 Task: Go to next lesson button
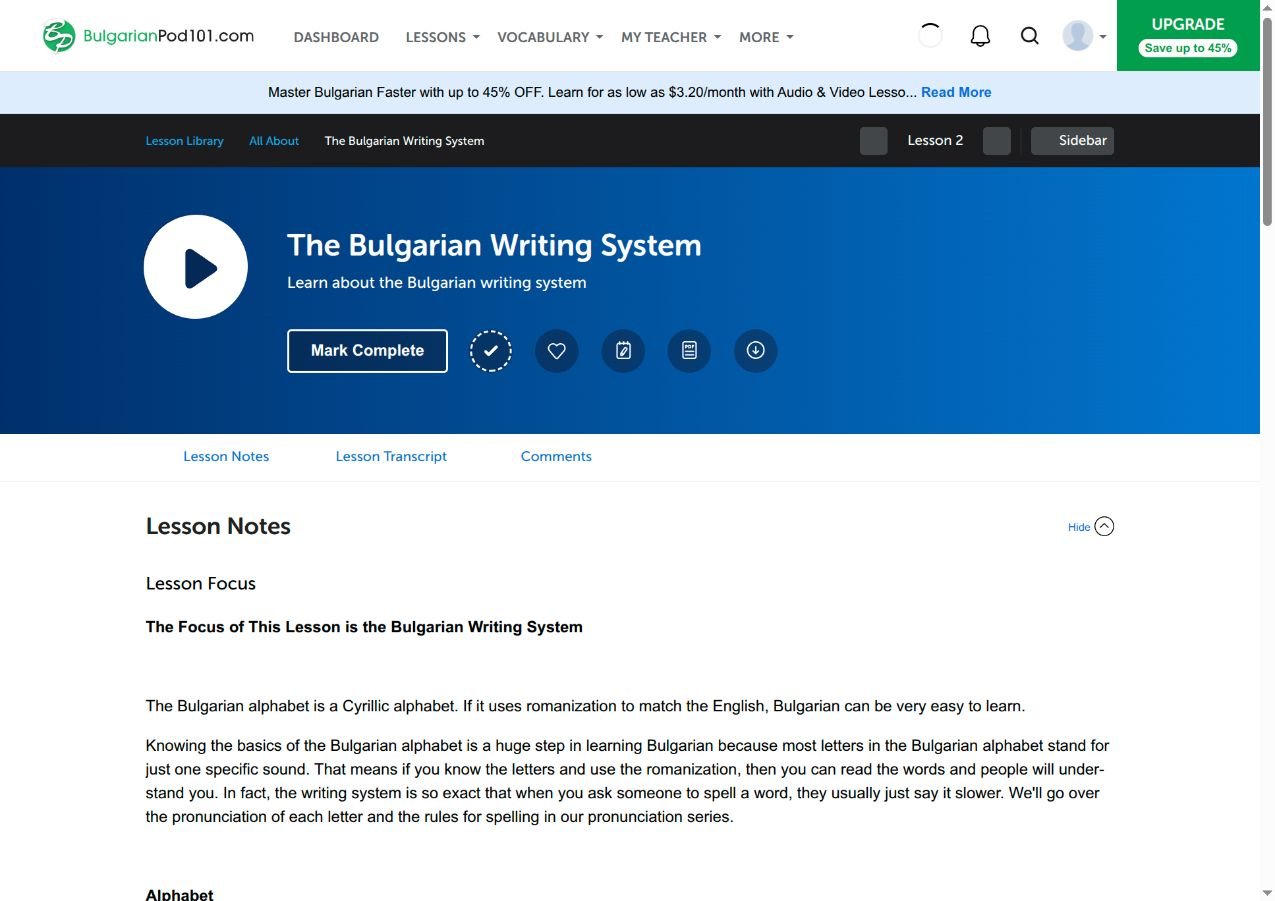point(997,141)
